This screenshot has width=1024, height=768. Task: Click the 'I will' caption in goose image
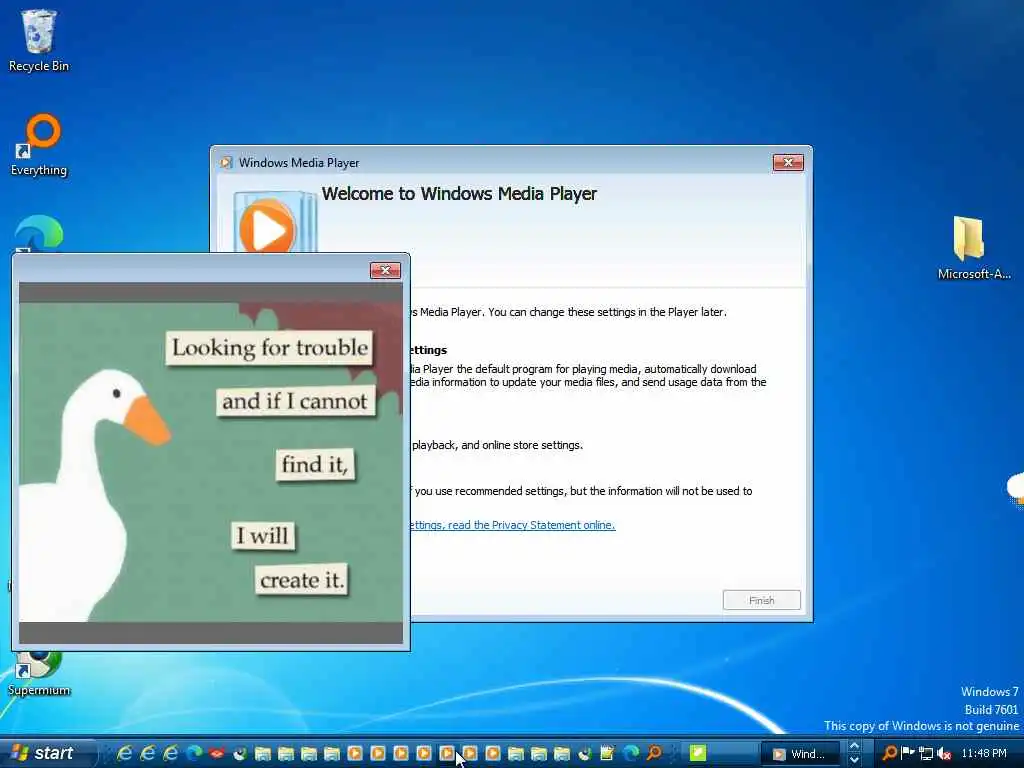263,536
